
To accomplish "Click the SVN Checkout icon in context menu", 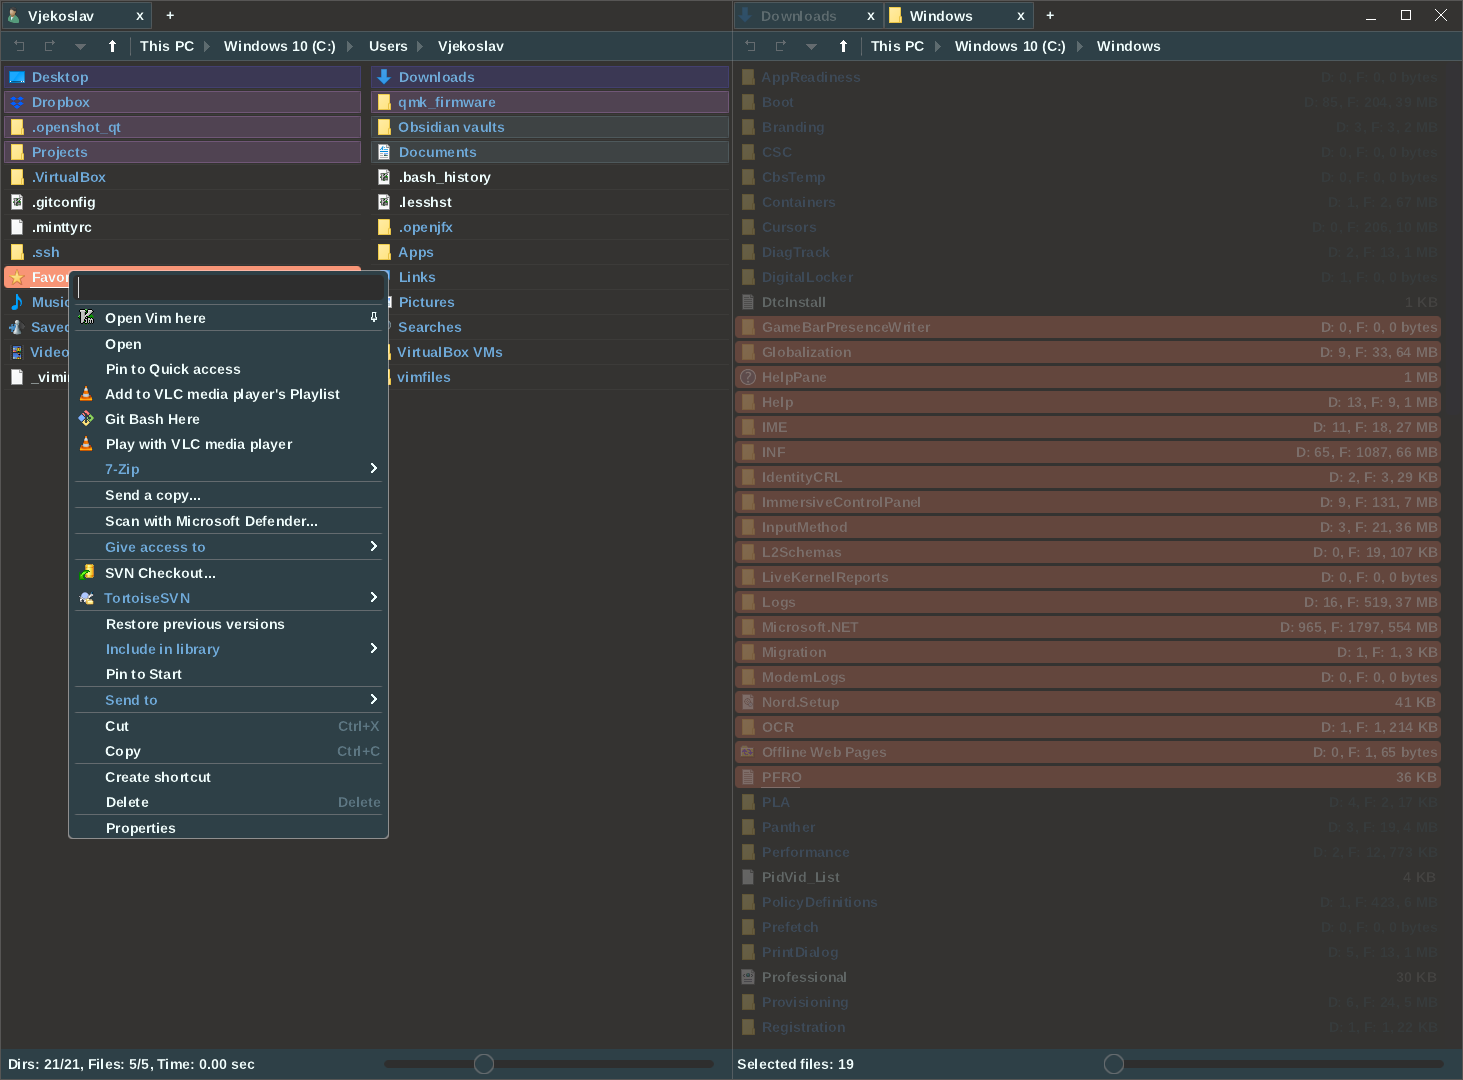I will pos(86,573).
